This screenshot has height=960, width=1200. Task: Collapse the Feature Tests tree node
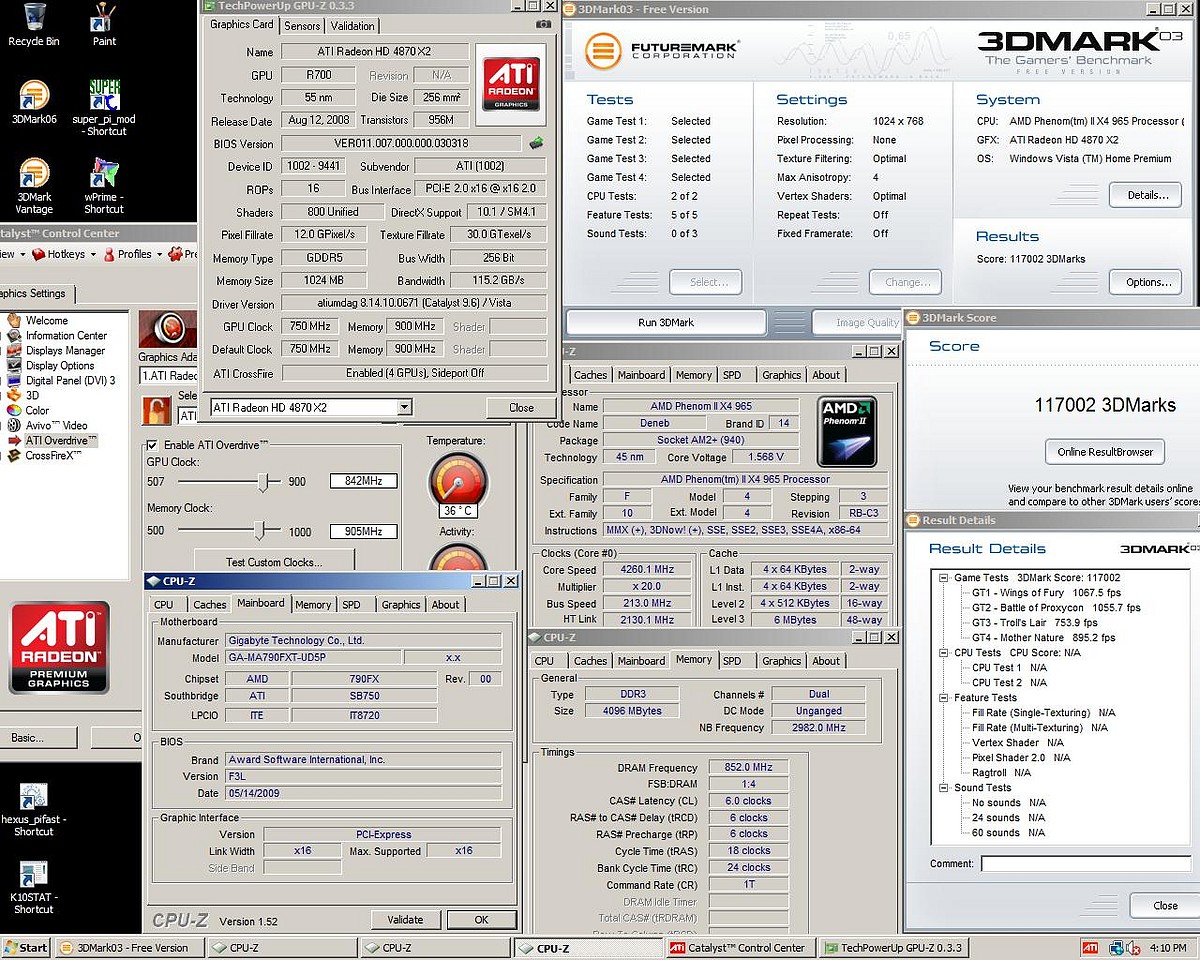(944, 698)
